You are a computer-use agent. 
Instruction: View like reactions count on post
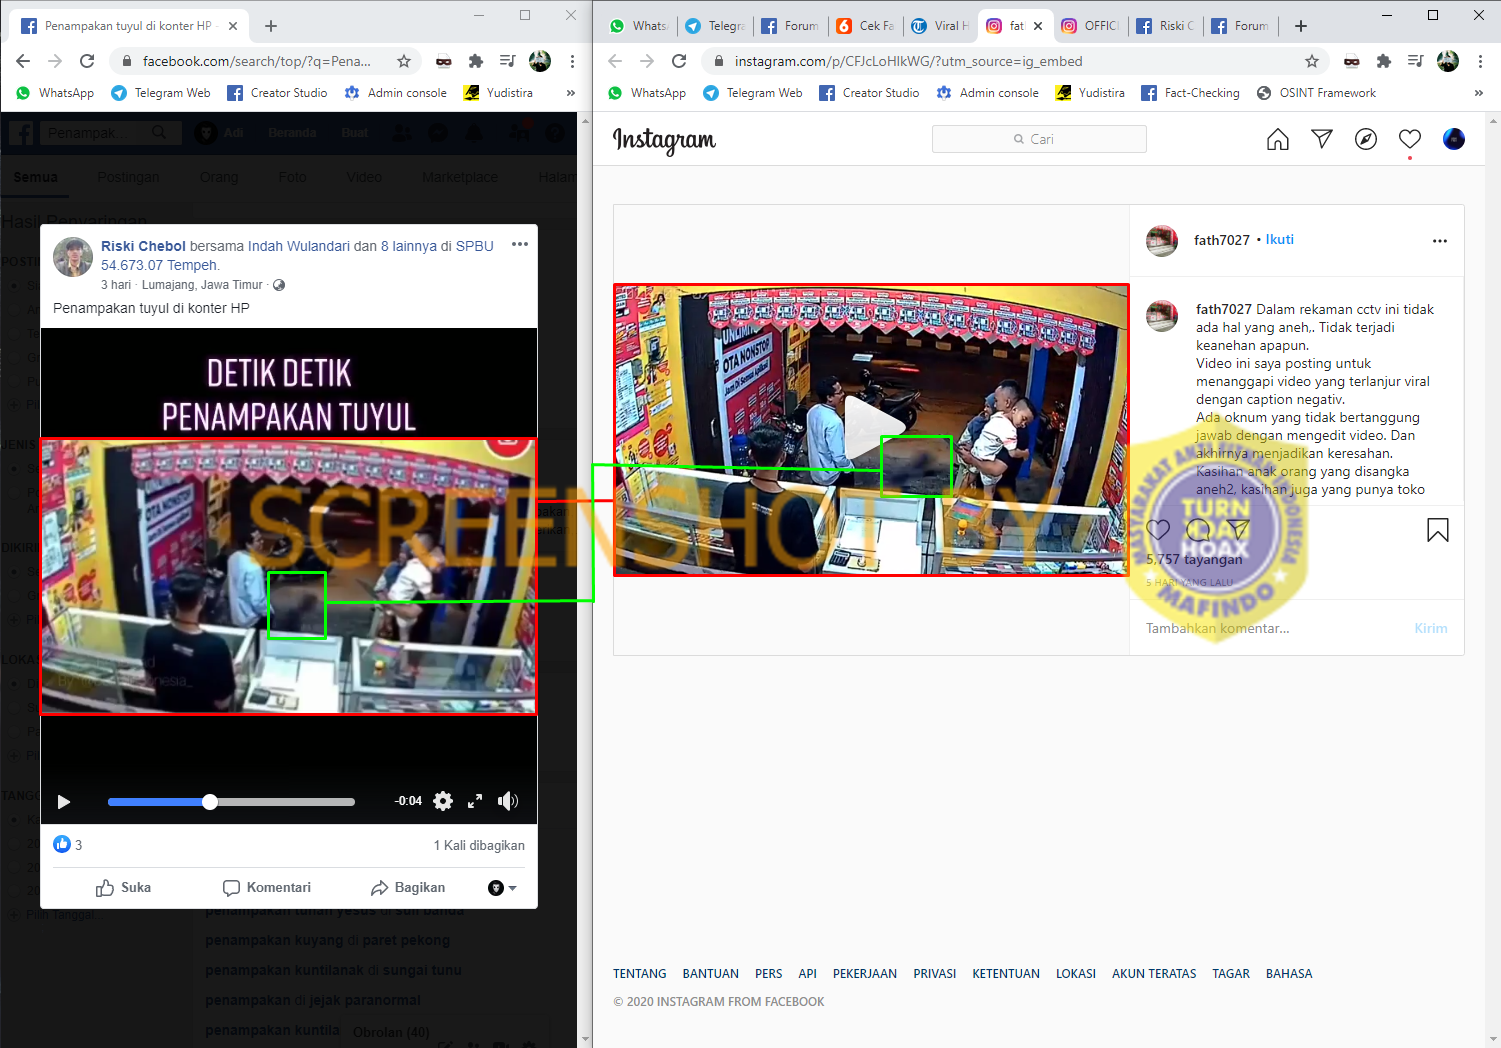pyautogui.click(x=68, y=845)
